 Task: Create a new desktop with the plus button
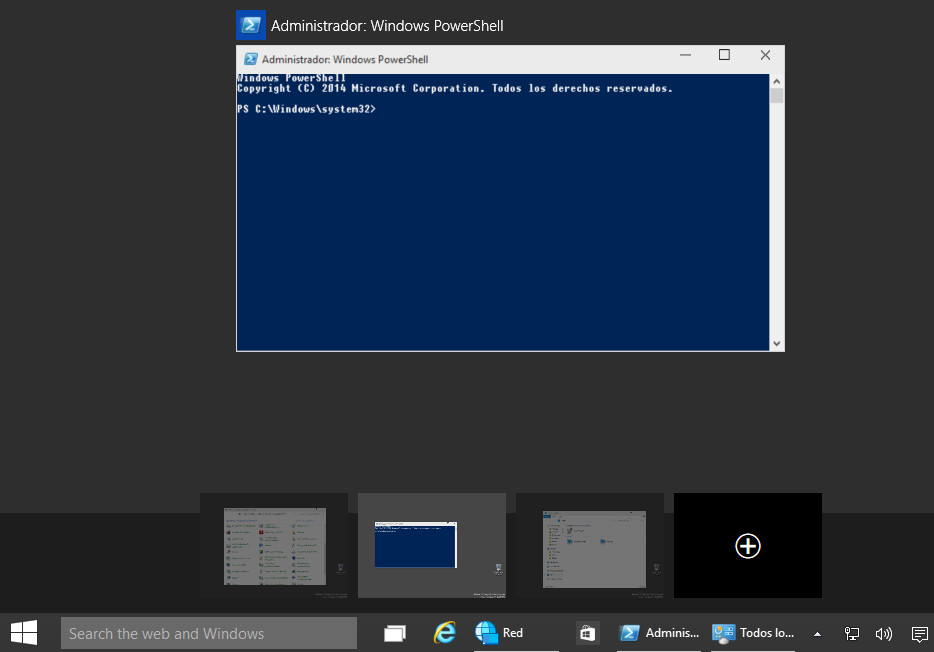click(x=747, y=545)
